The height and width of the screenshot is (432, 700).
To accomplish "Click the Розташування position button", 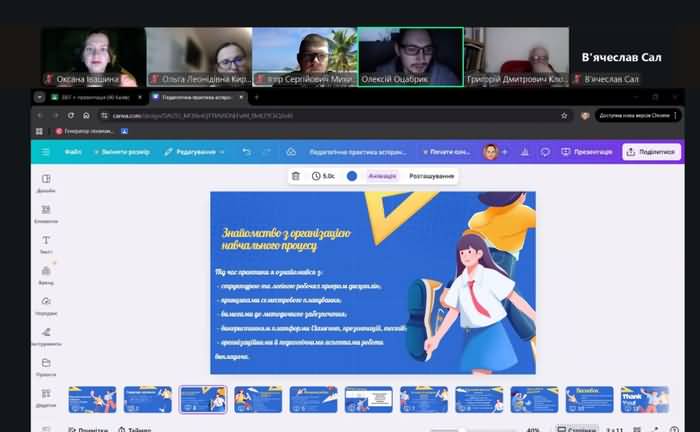I will 431,176.
